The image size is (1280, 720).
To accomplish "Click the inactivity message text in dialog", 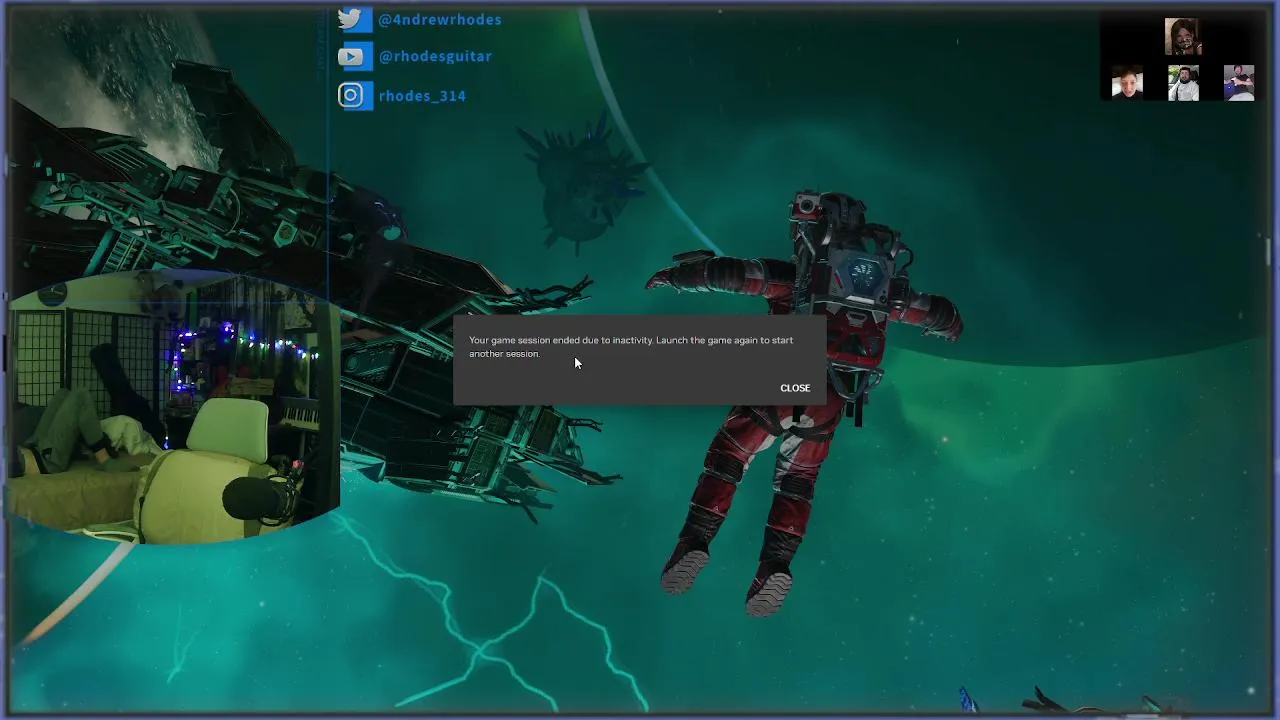I will 631,347.
